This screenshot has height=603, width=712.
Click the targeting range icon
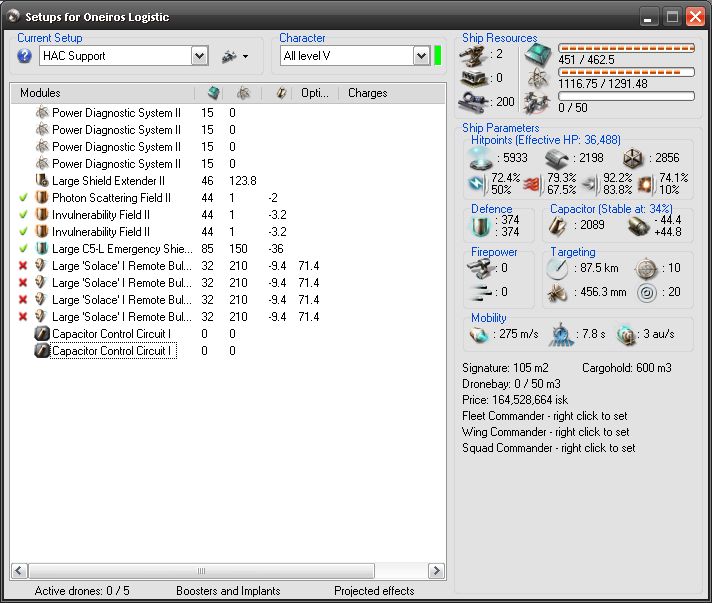click(557, 269)
